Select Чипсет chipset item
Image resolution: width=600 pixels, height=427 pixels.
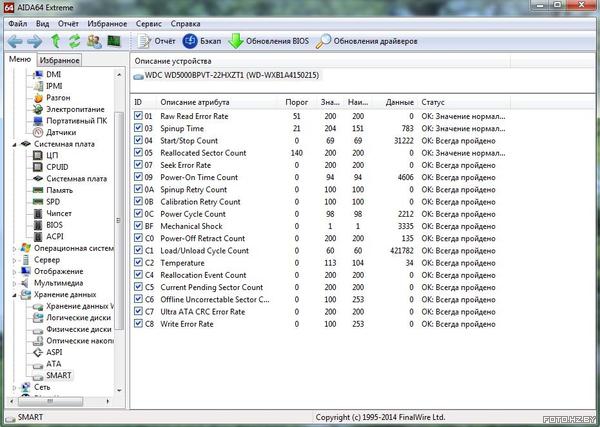(x=59, y=213)
